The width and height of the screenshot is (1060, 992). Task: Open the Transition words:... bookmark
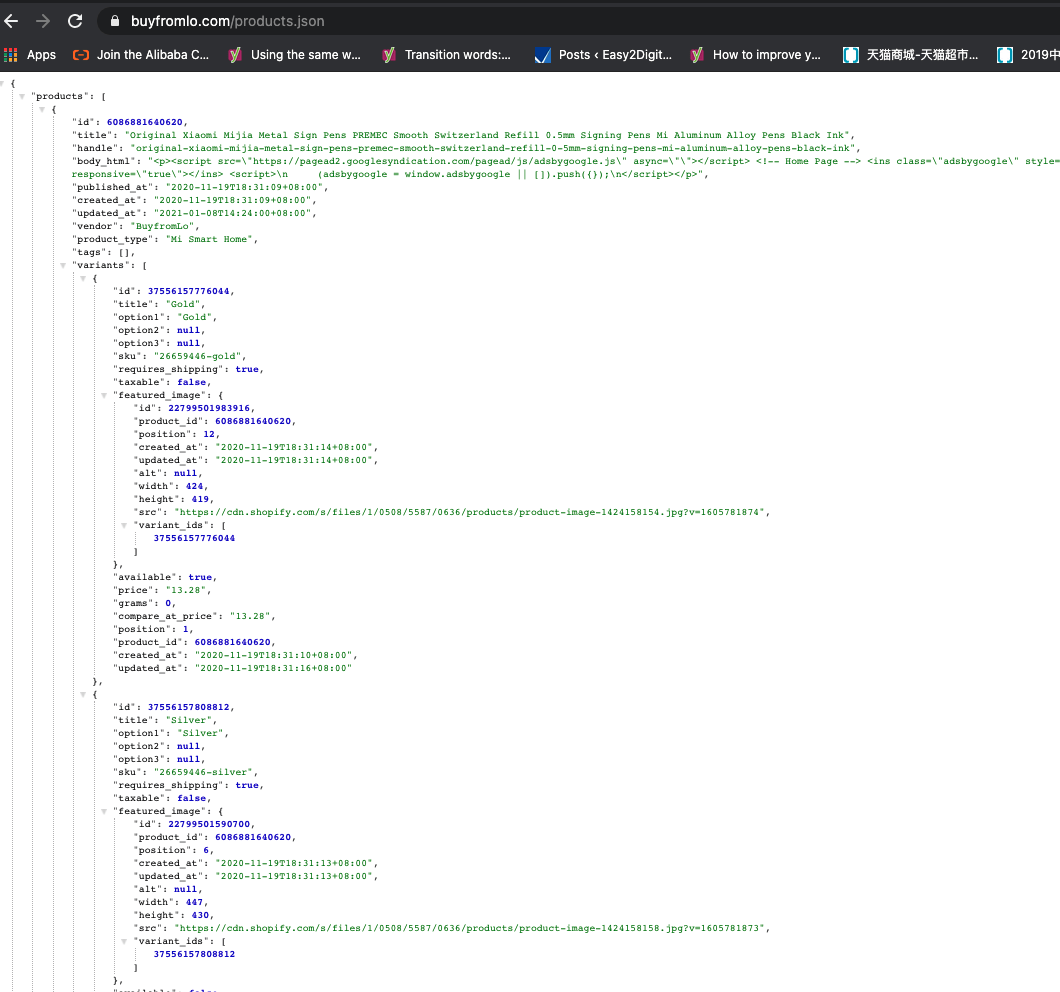446,55
